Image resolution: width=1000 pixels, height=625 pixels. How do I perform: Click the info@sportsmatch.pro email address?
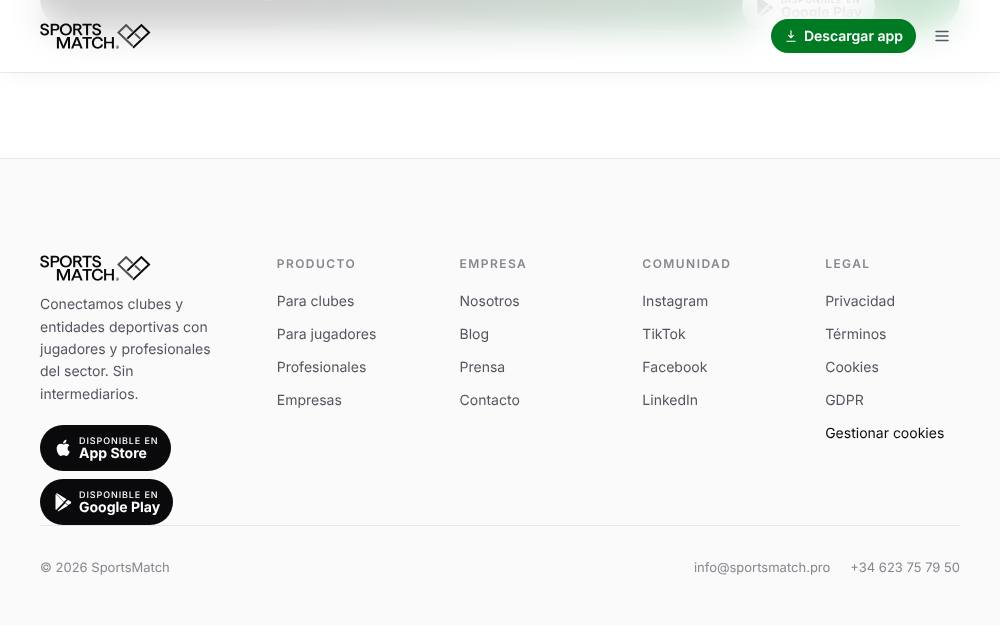(x=762, y=568)
